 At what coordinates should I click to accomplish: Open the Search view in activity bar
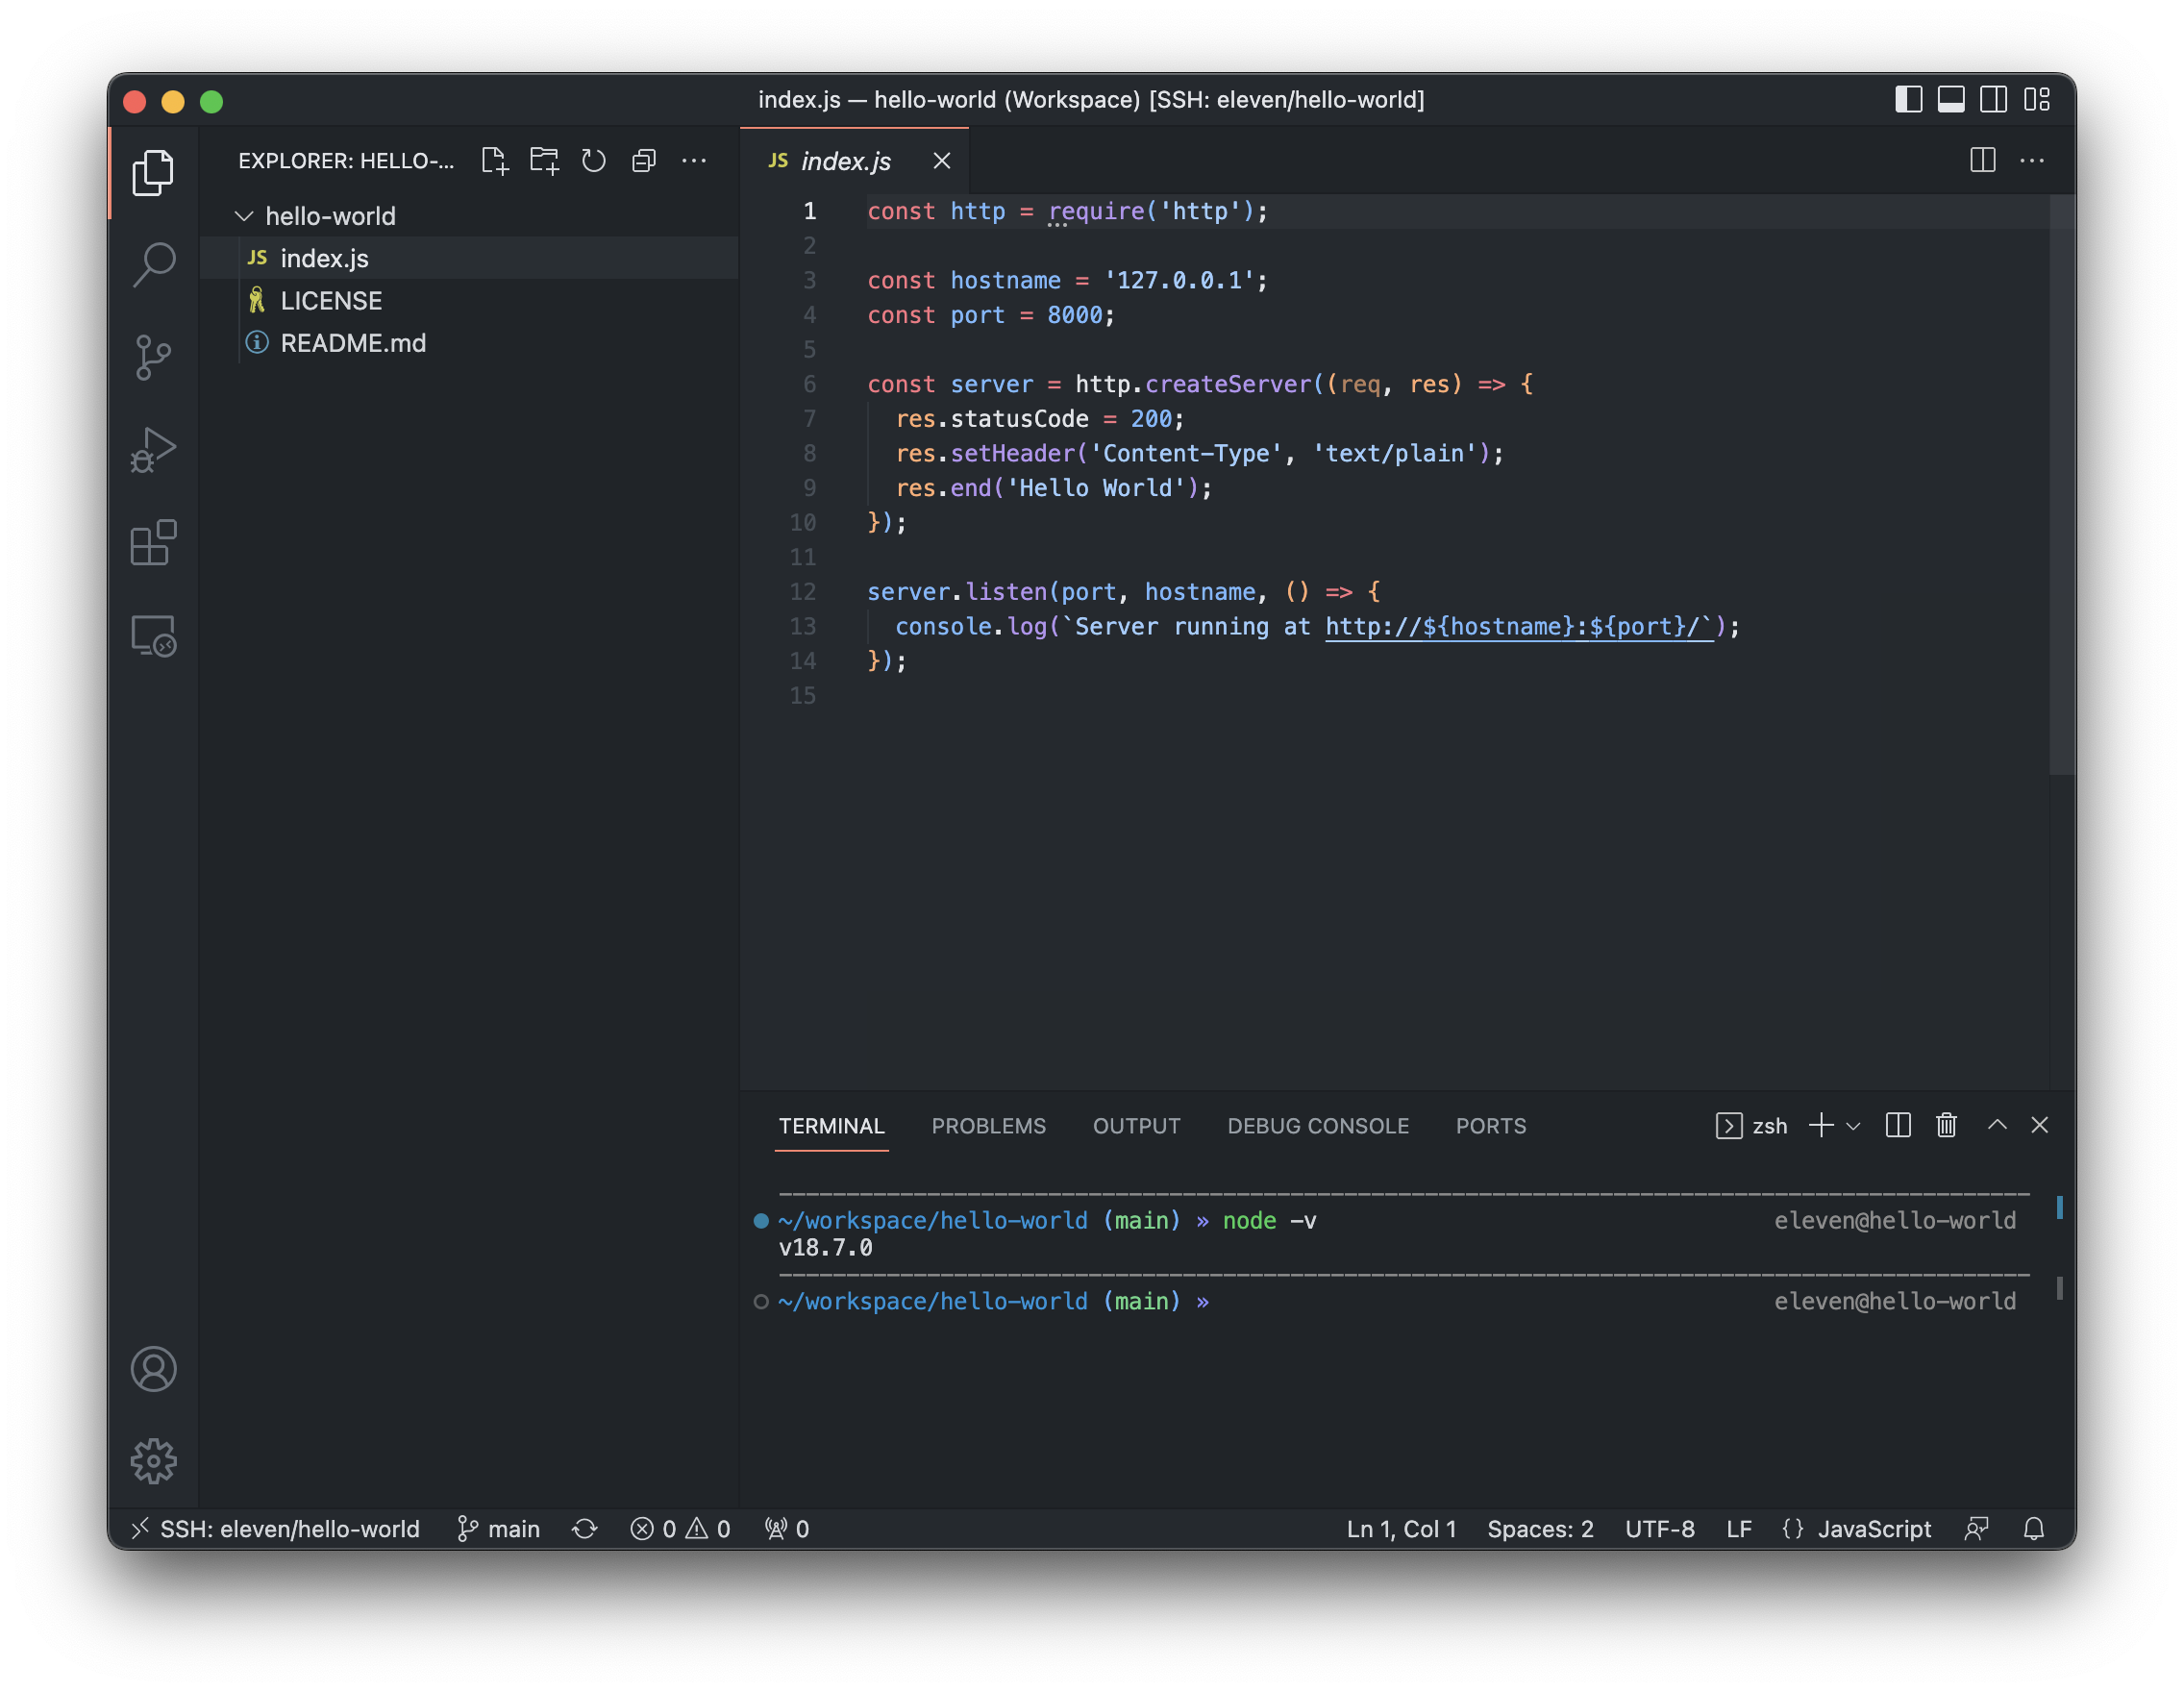click(153, 264)
